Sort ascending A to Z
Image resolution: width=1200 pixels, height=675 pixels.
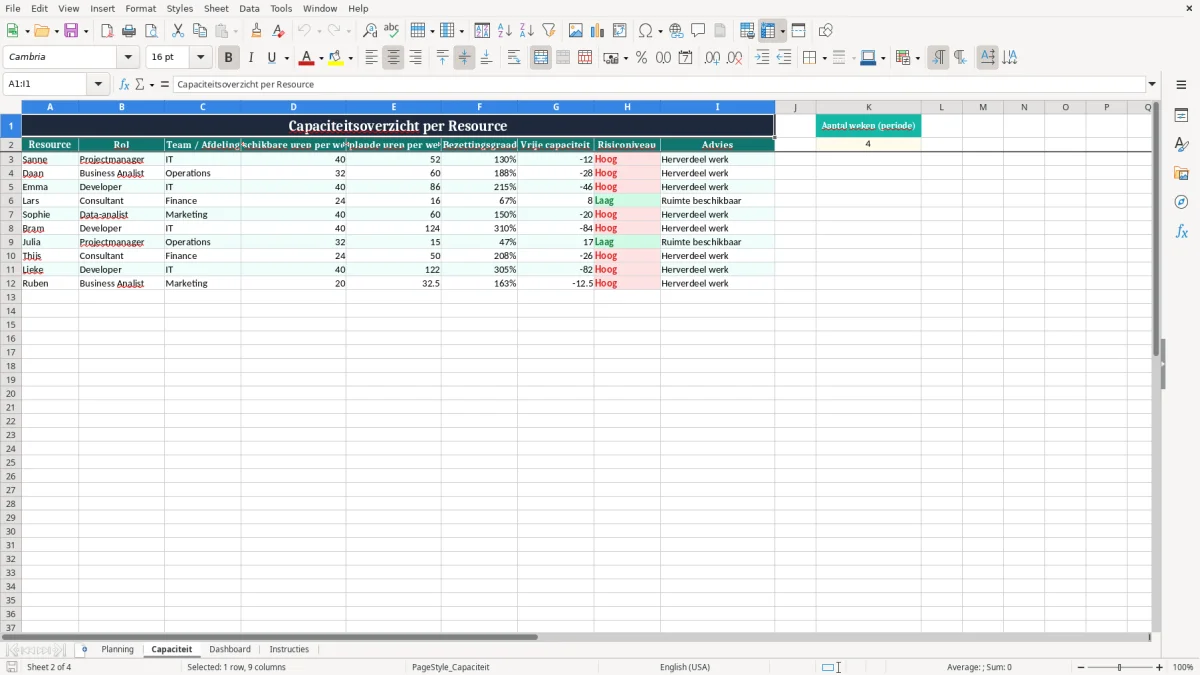pyautogui.click(x=505, y=31)
